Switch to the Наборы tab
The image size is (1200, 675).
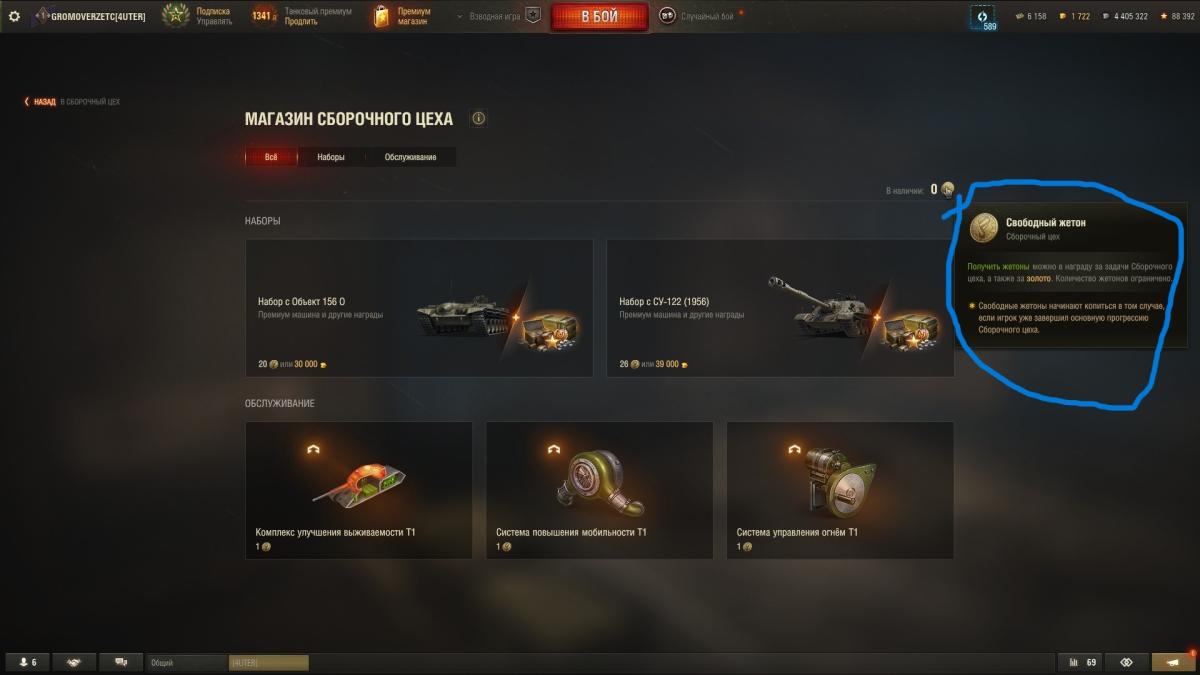pos(331,158)
